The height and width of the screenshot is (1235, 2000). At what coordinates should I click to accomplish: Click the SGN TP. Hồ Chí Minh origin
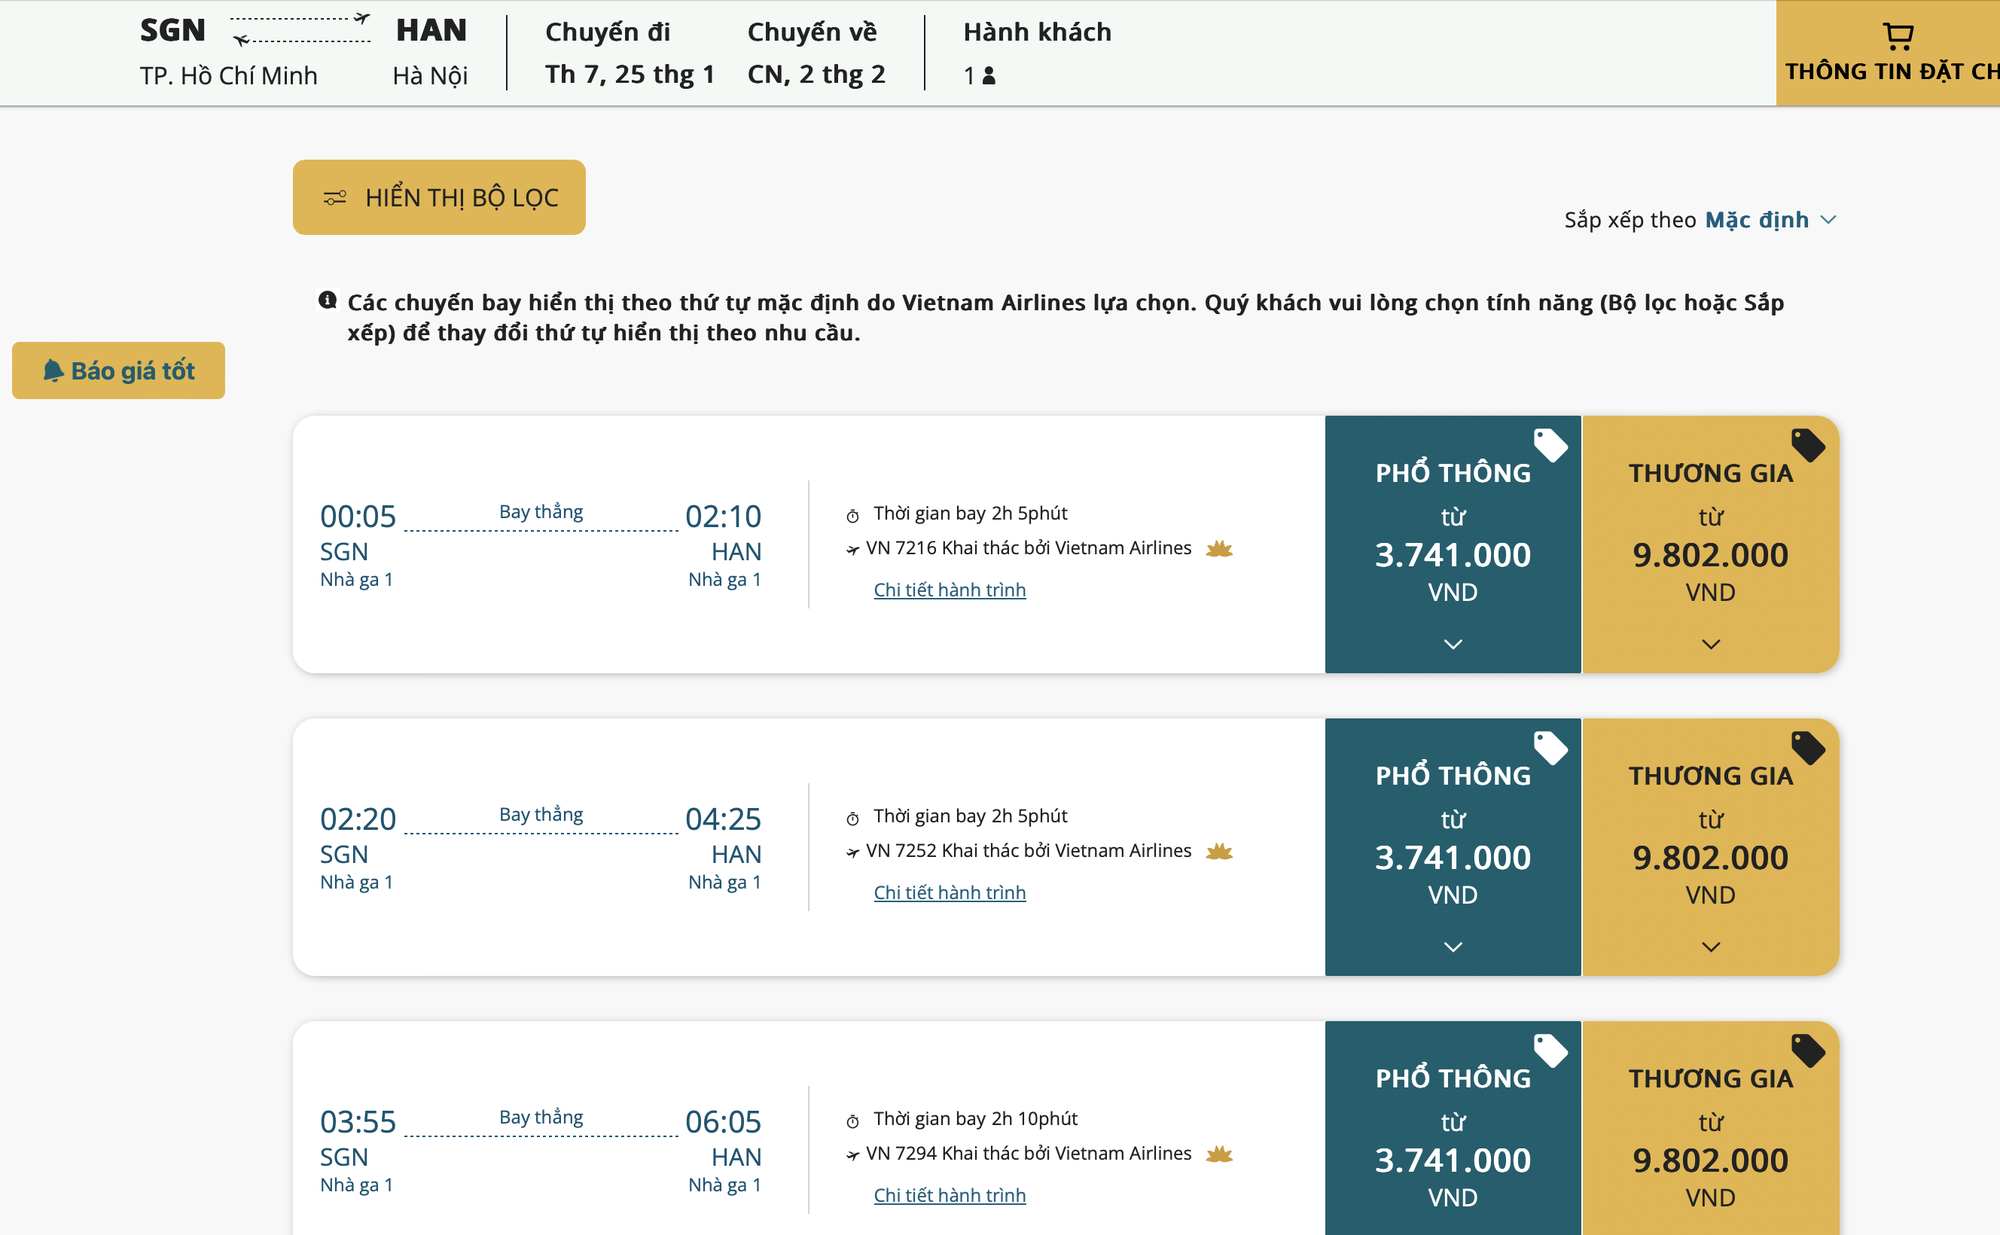(228, 53)
